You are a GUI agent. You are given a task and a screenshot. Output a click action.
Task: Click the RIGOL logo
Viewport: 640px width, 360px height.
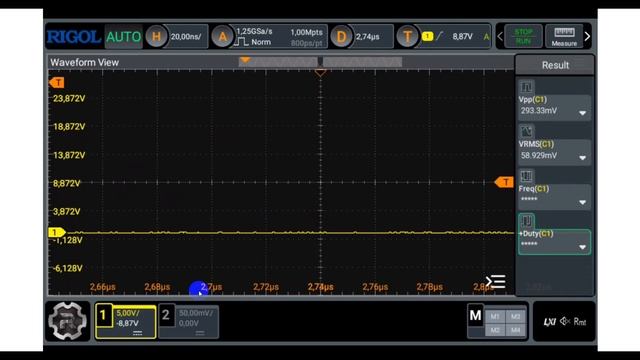point(74,37)
